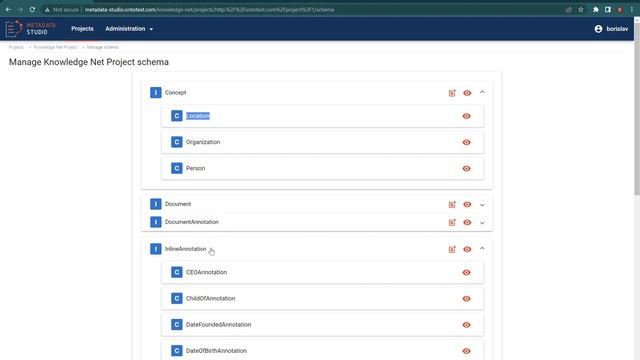Screen dimensions: 640x360
Task: Click the add-class icon on Document row
Action: coord(452,204)
